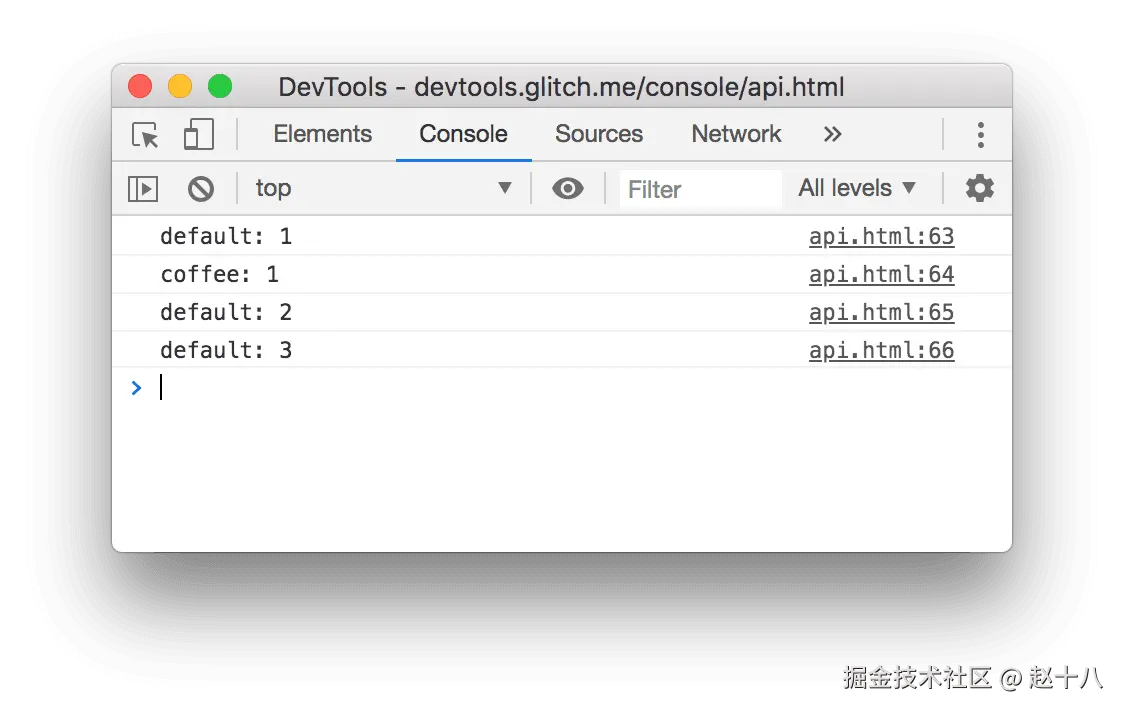The image size is (1124, 712).
Task: Expand the All levels dropdown
Action: tap(857, 188)
